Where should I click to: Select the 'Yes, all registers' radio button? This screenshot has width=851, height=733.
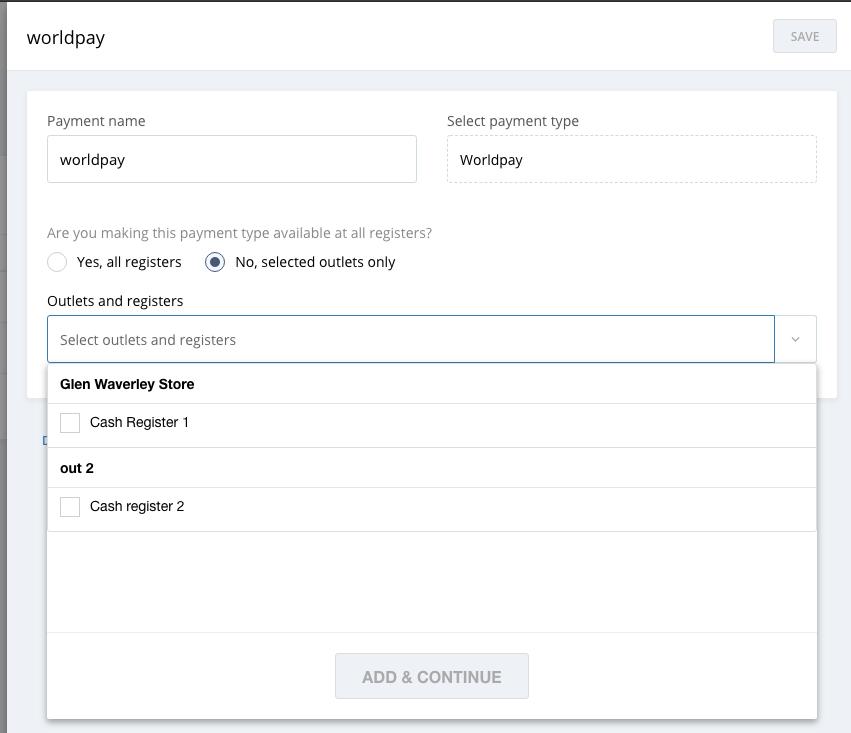(x=57, y=262)
